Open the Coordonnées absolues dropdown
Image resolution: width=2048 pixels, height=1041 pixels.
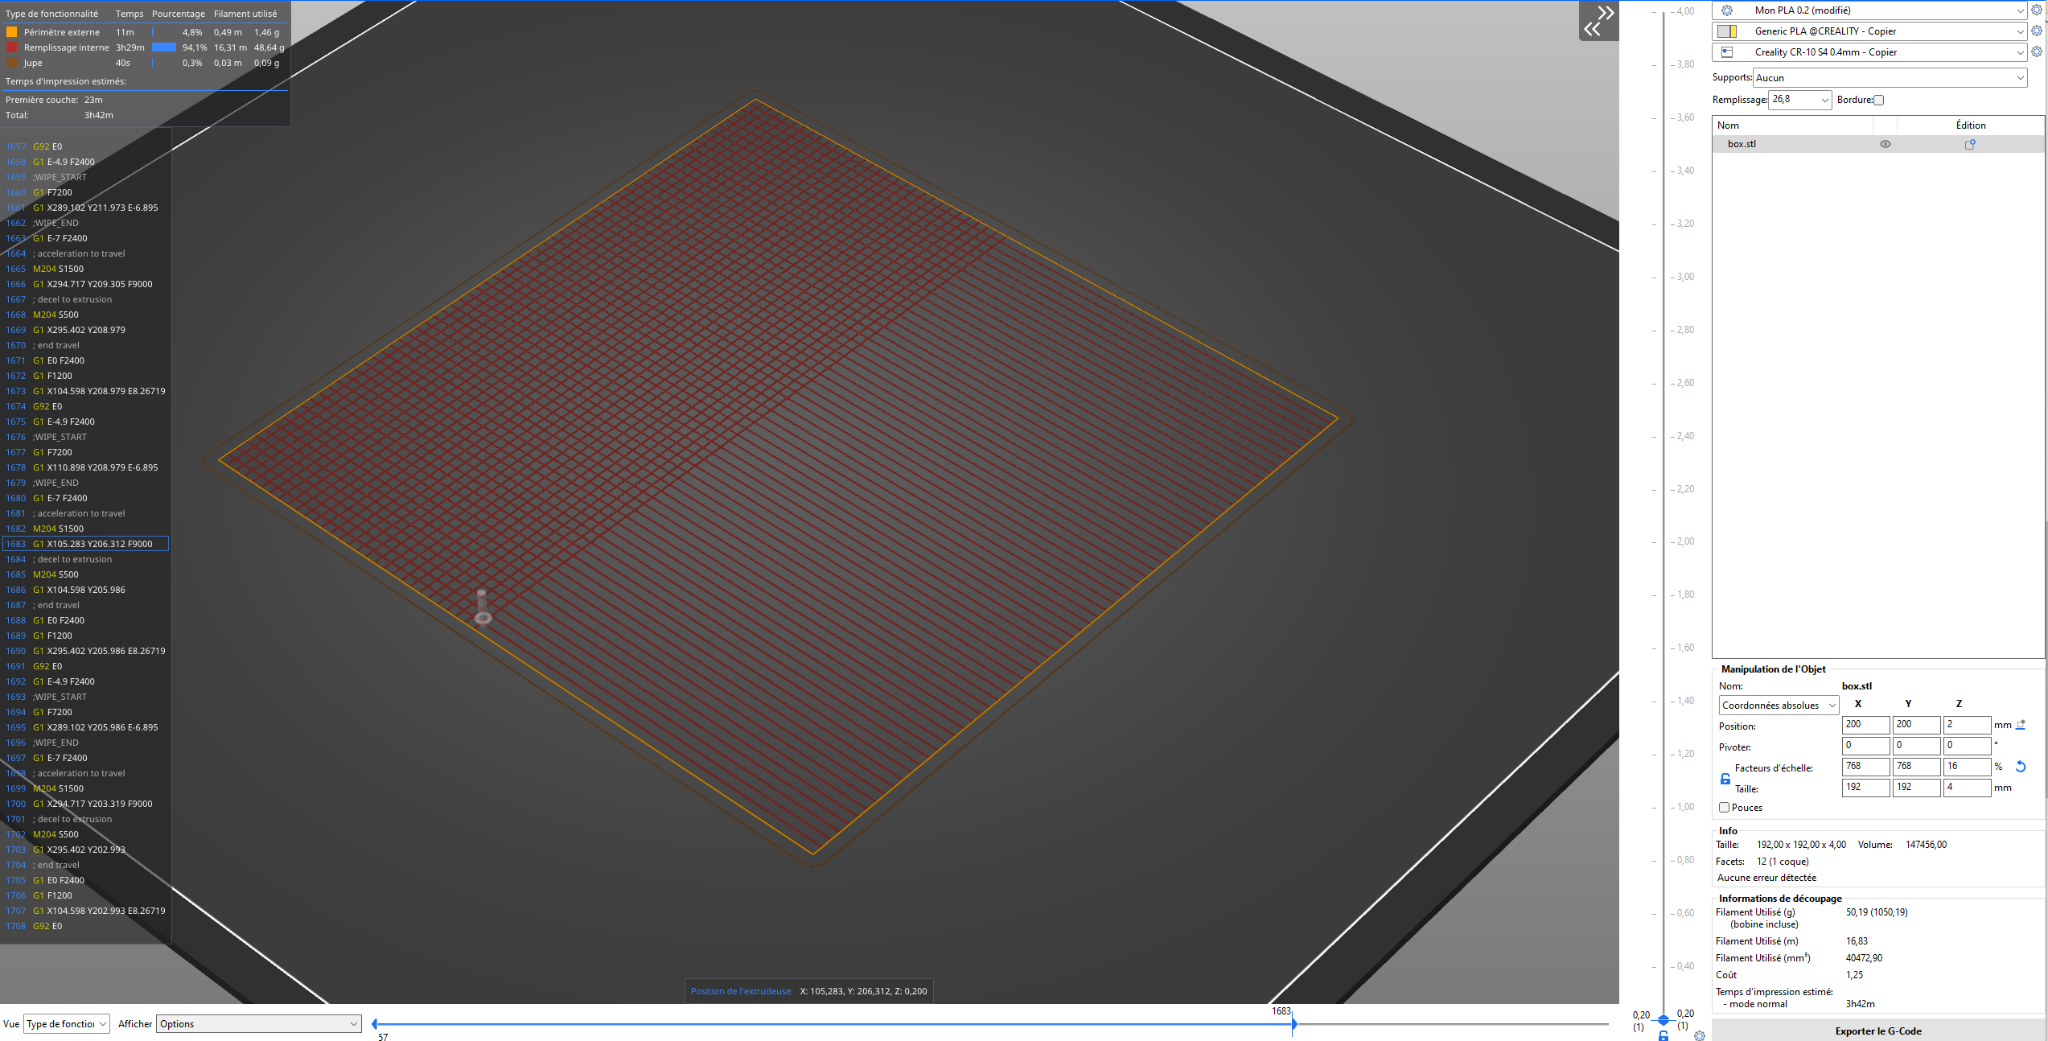point(1779,705)
